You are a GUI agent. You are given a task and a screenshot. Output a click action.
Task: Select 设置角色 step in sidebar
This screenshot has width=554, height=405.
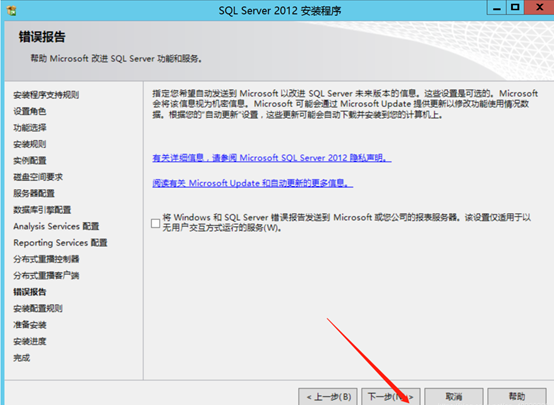tap(30, 111)
